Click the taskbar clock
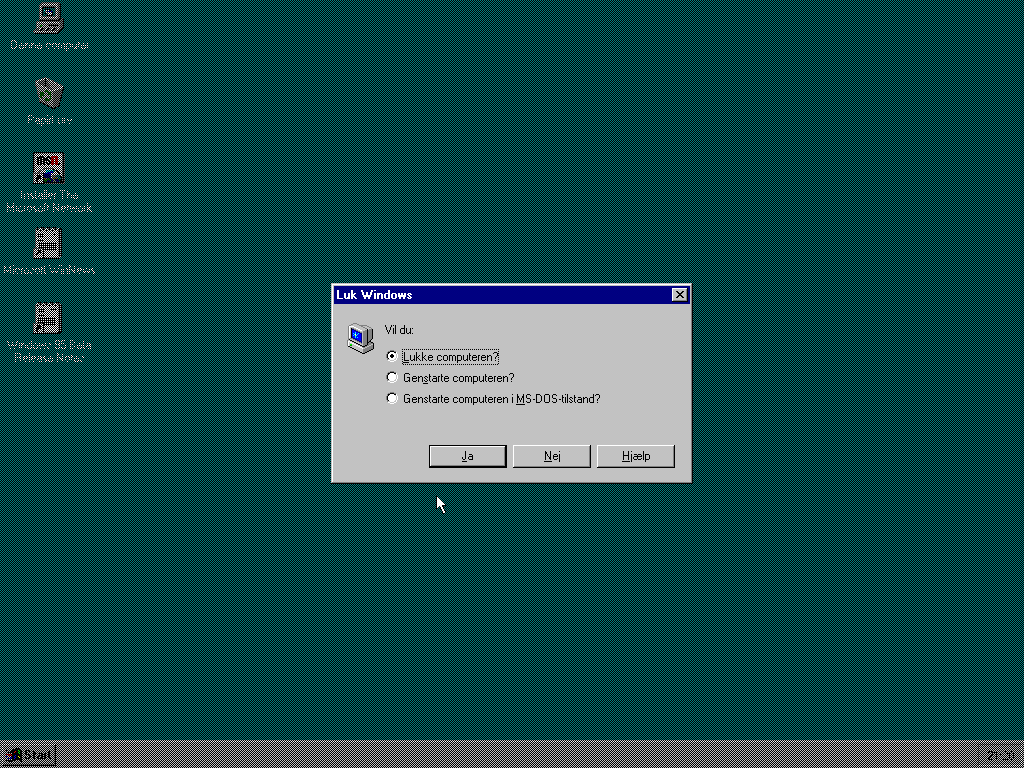 (1000, 756)
